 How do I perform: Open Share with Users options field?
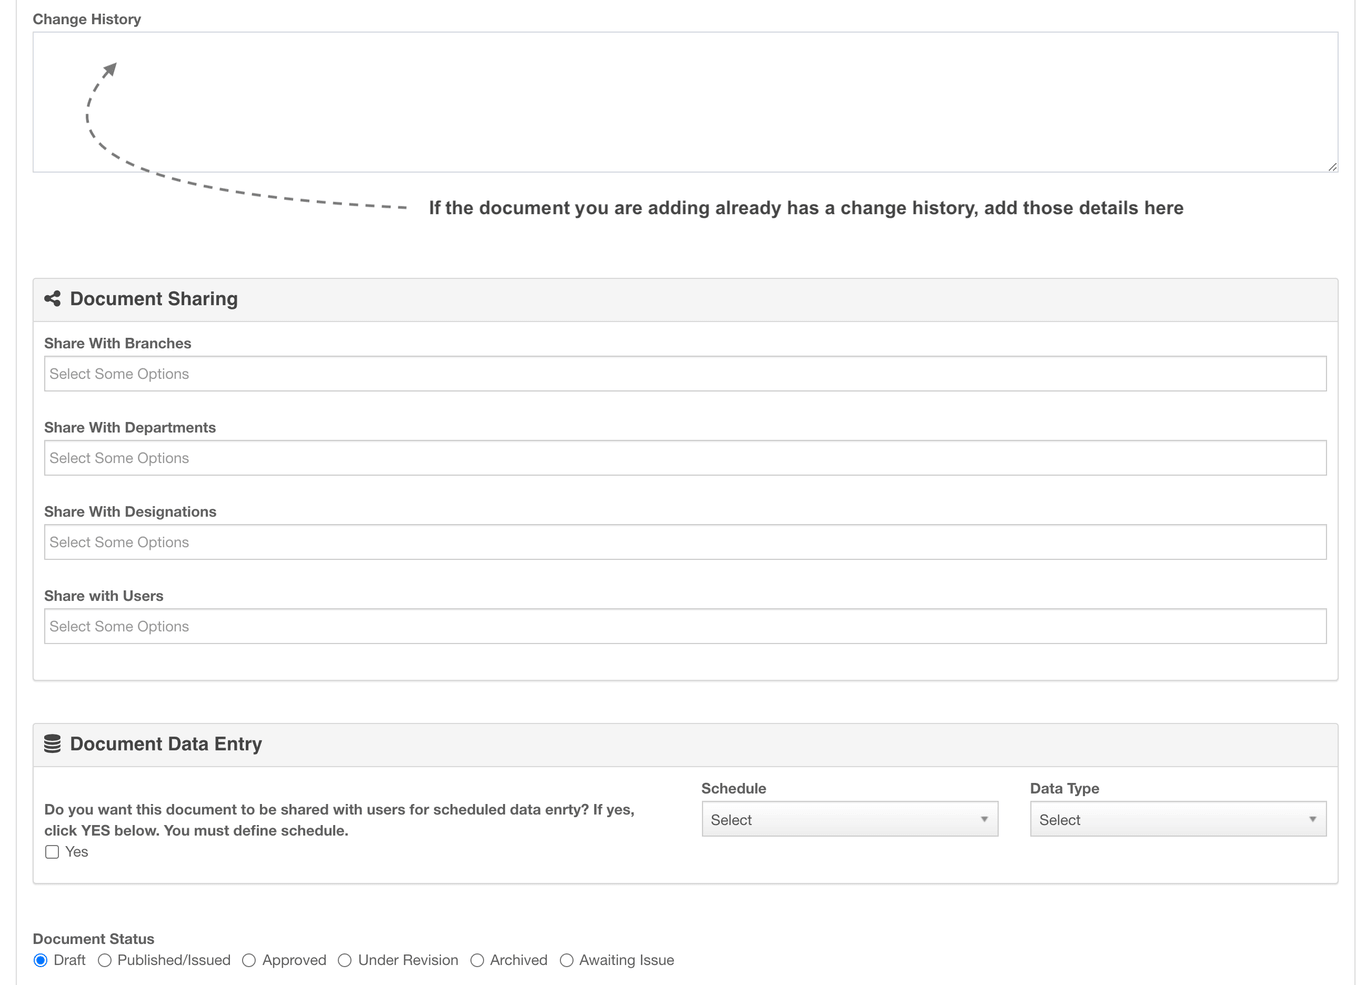pyautogui.click(x=685, y=626)
